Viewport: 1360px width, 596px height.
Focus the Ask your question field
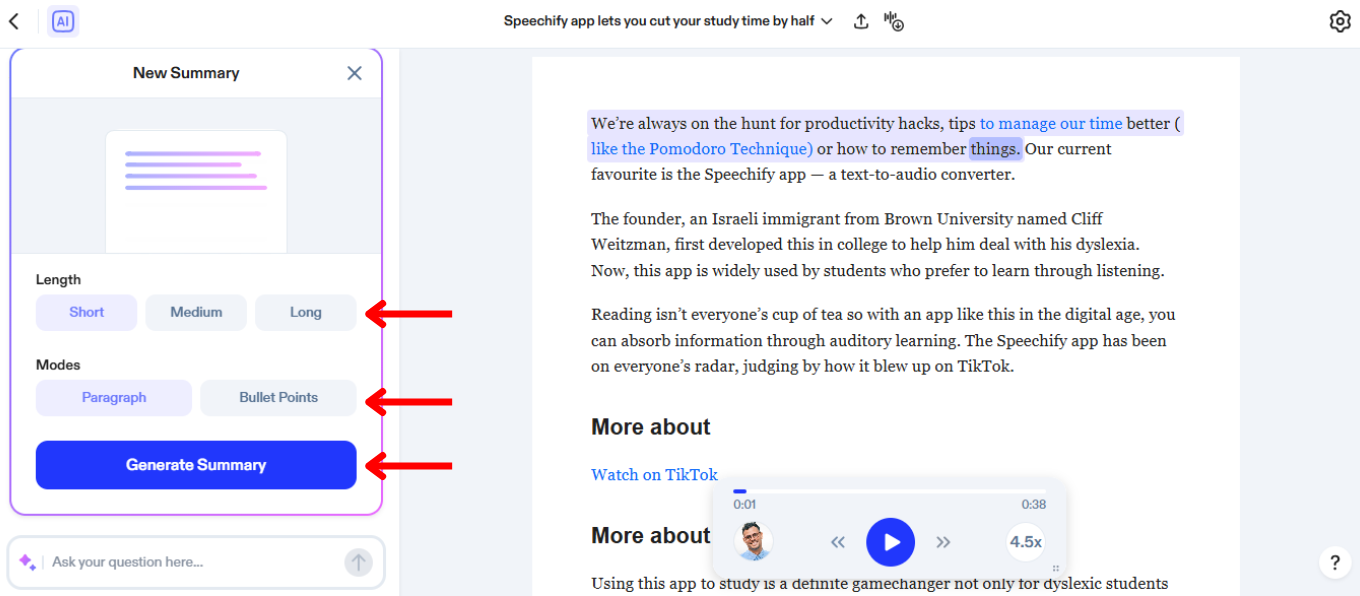pos(195,562)
